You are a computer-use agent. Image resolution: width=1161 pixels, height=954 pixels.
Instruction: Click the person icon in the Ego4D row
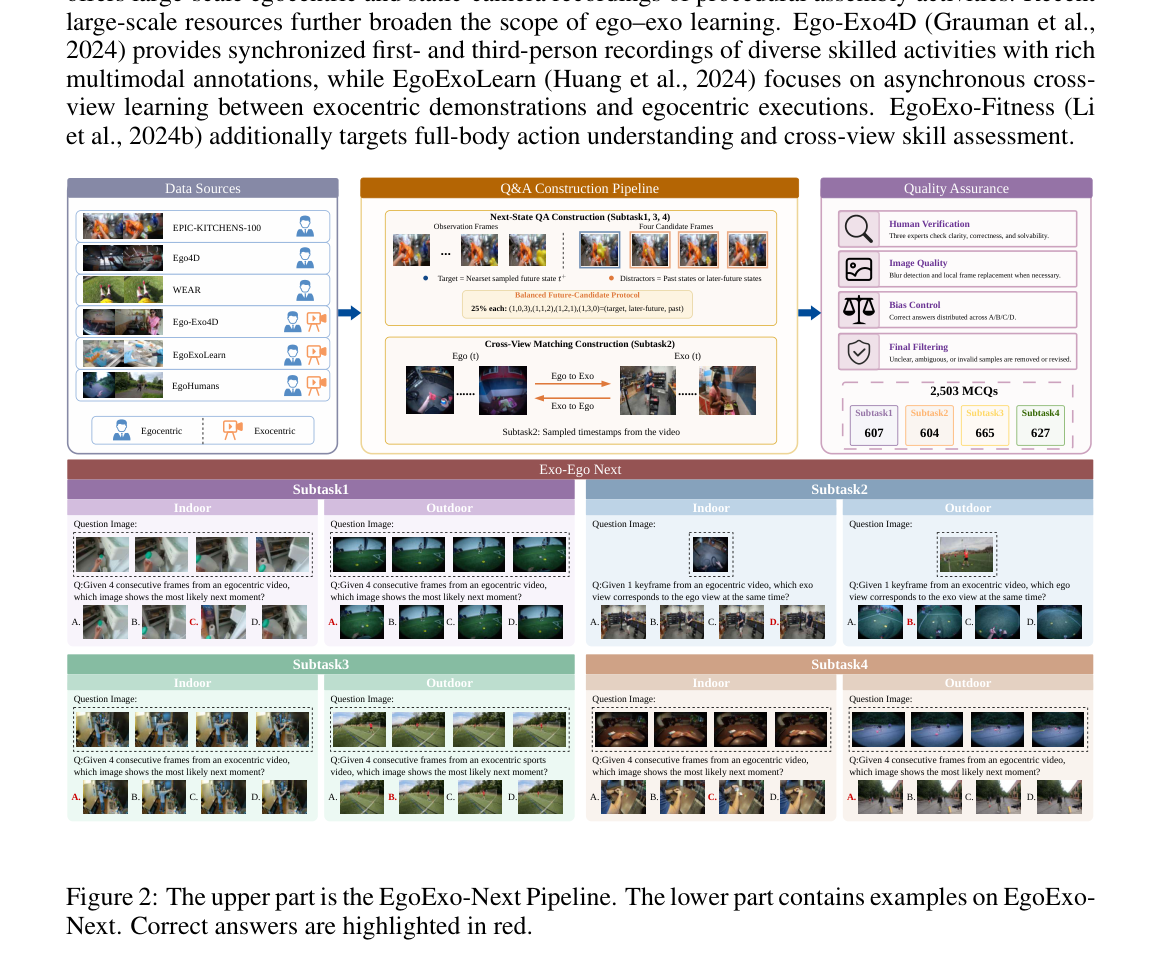click(x=304, y=258)
